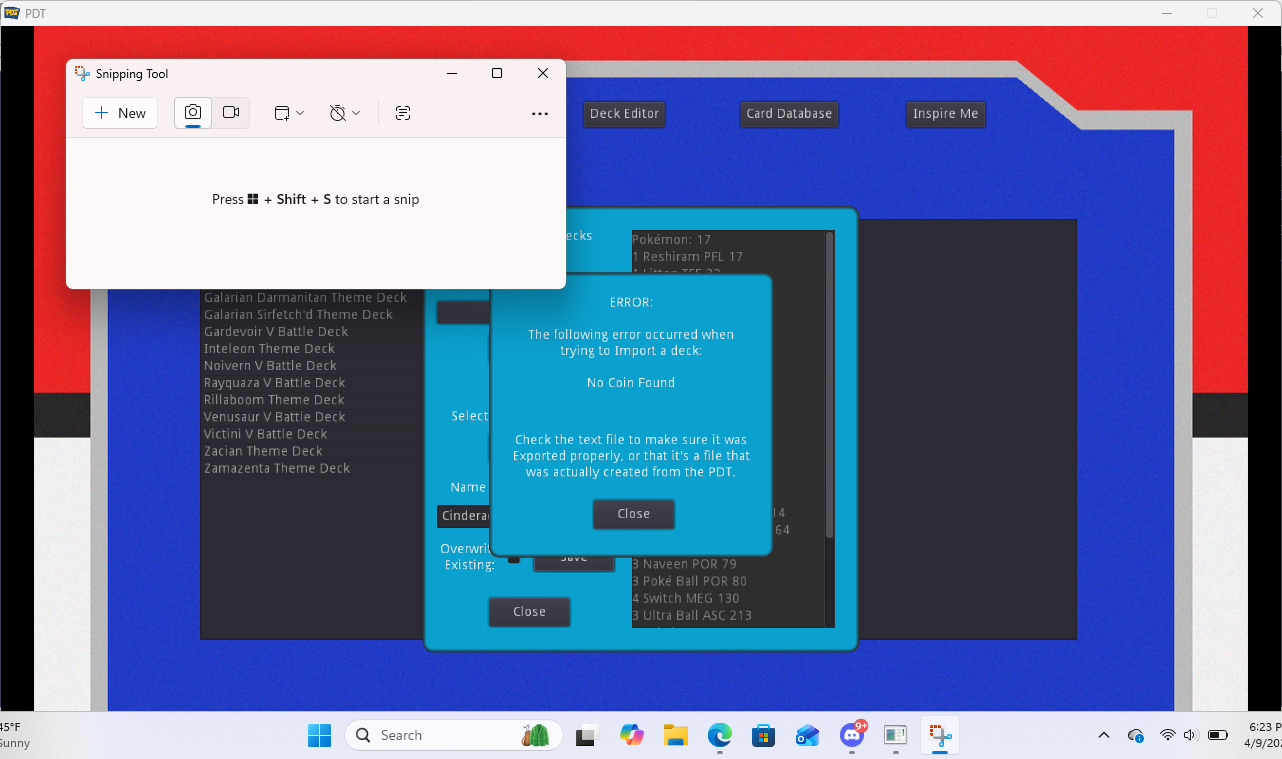1282x759 pixels.
Task: Select Zamazenta Theme Deck
Action: 277,468
